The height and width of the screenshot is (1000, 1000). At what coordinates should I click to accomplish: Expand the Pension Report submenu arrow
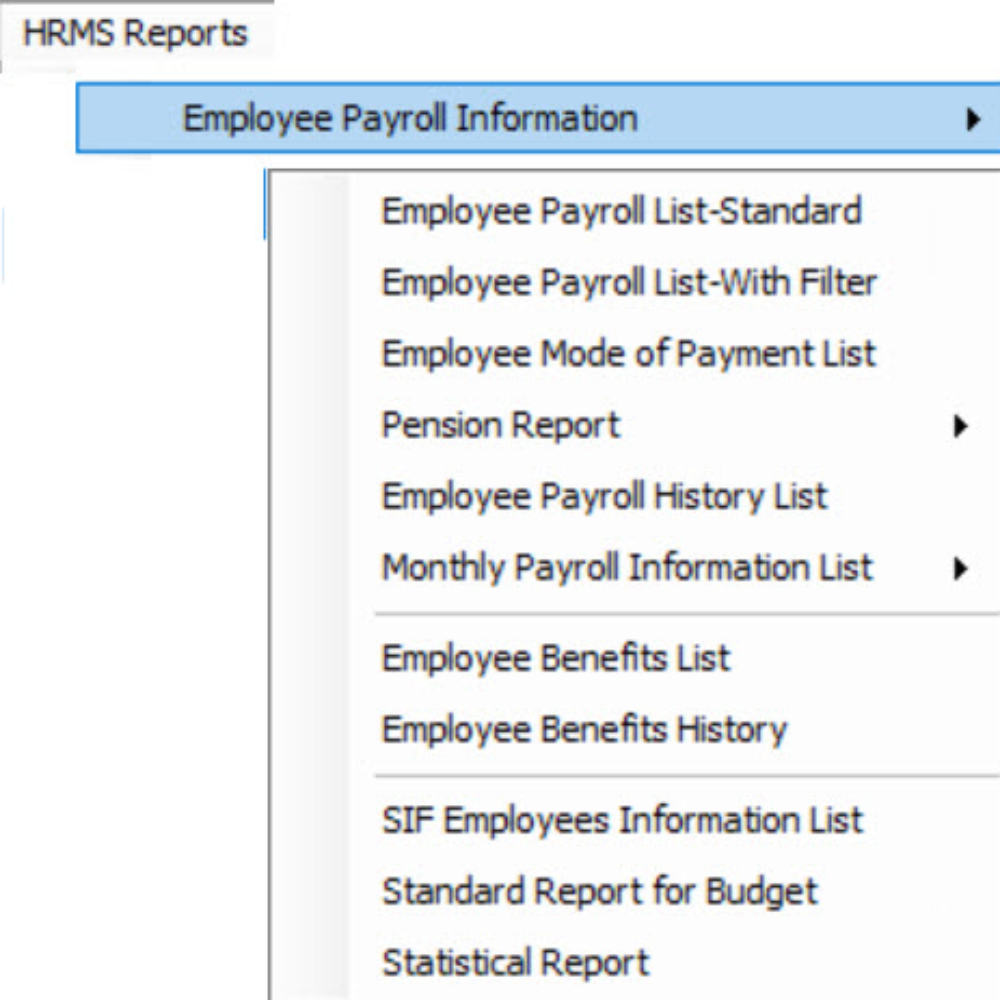[960, 427]
